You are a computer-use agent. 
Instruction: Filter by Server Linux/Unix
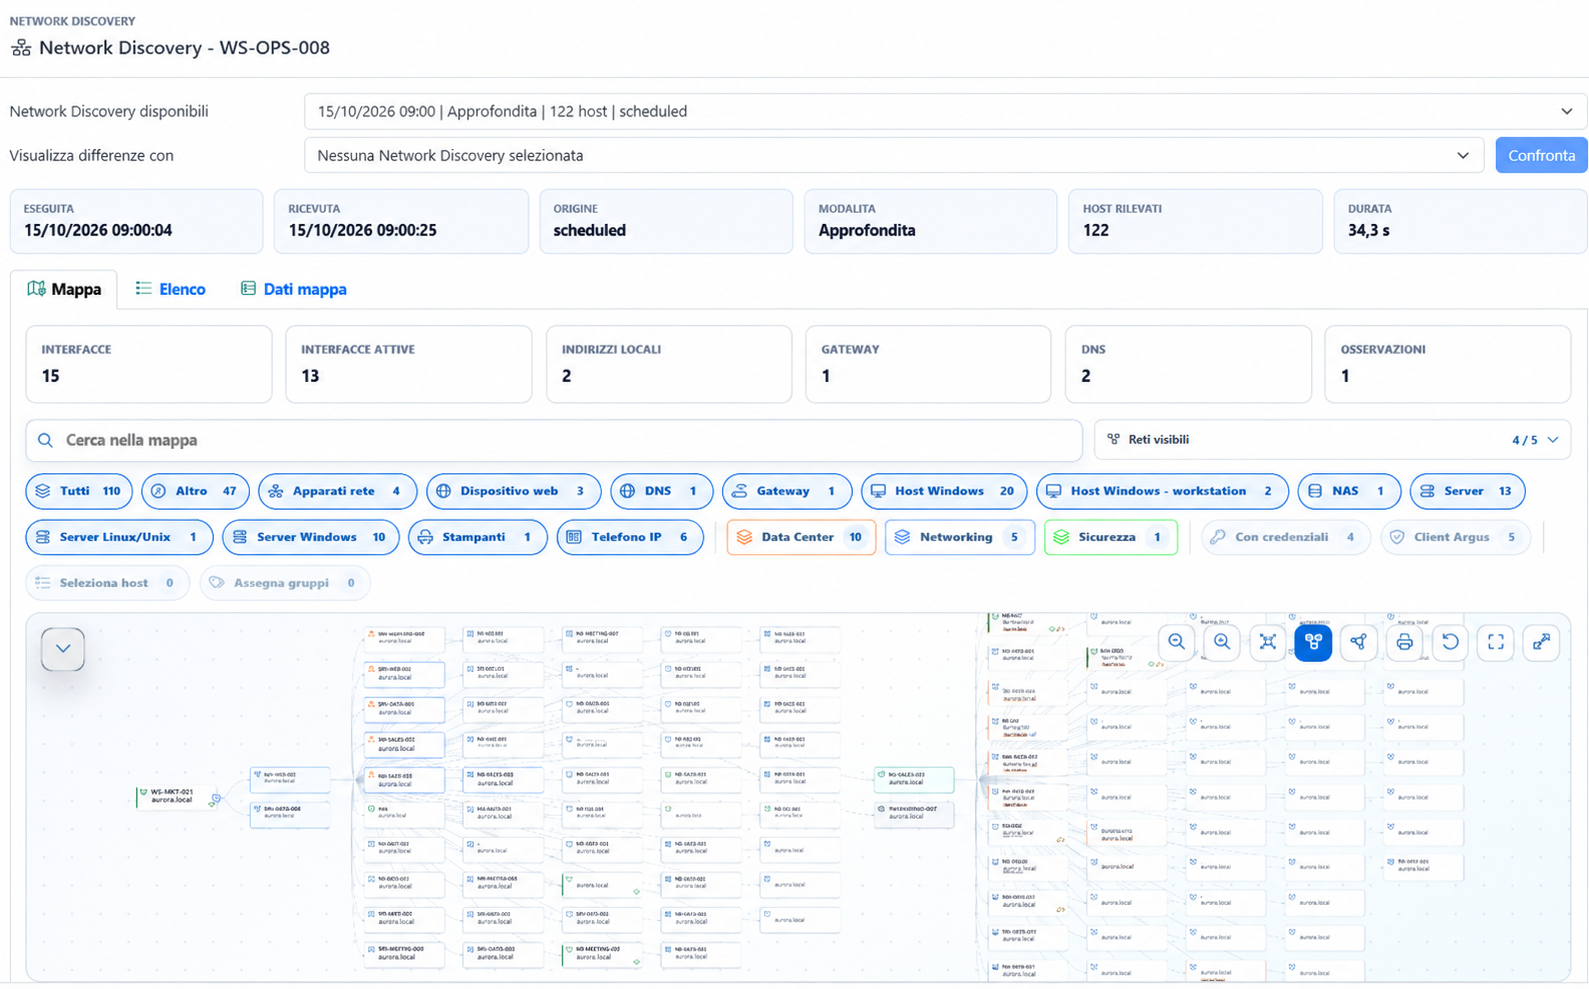coord(119,537)
